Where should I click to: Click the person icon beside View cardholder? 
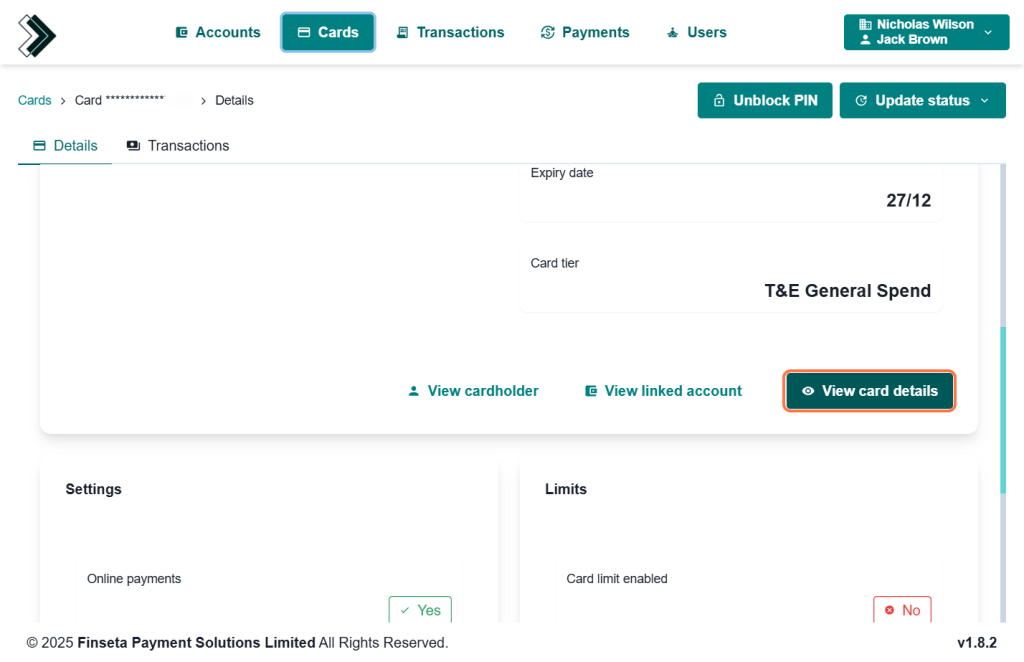414,391
